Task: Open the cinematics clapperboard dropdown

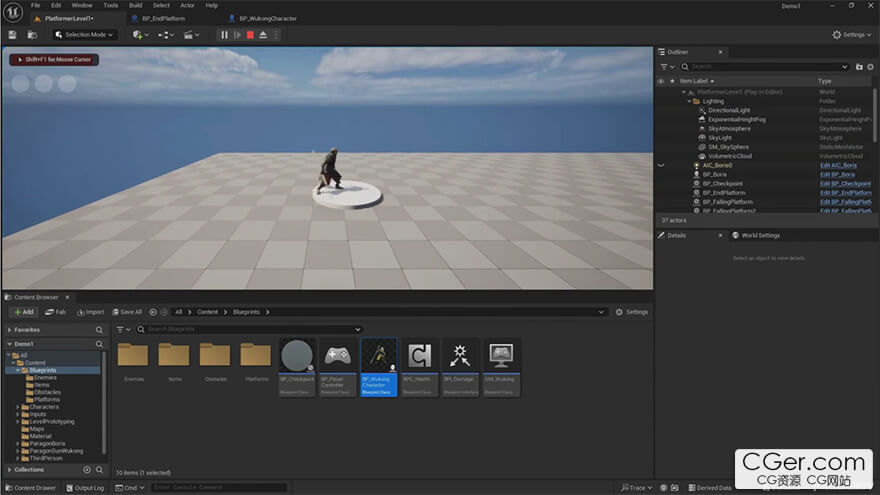Action: 191,35
